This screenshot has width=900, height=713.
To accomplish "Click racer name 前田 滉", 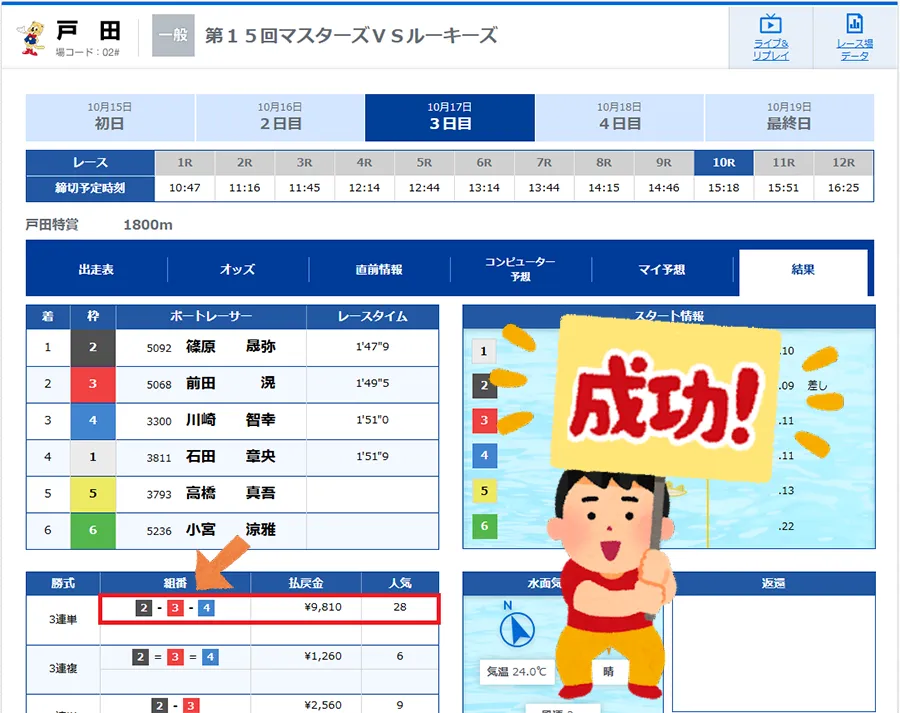I will 231,383.
